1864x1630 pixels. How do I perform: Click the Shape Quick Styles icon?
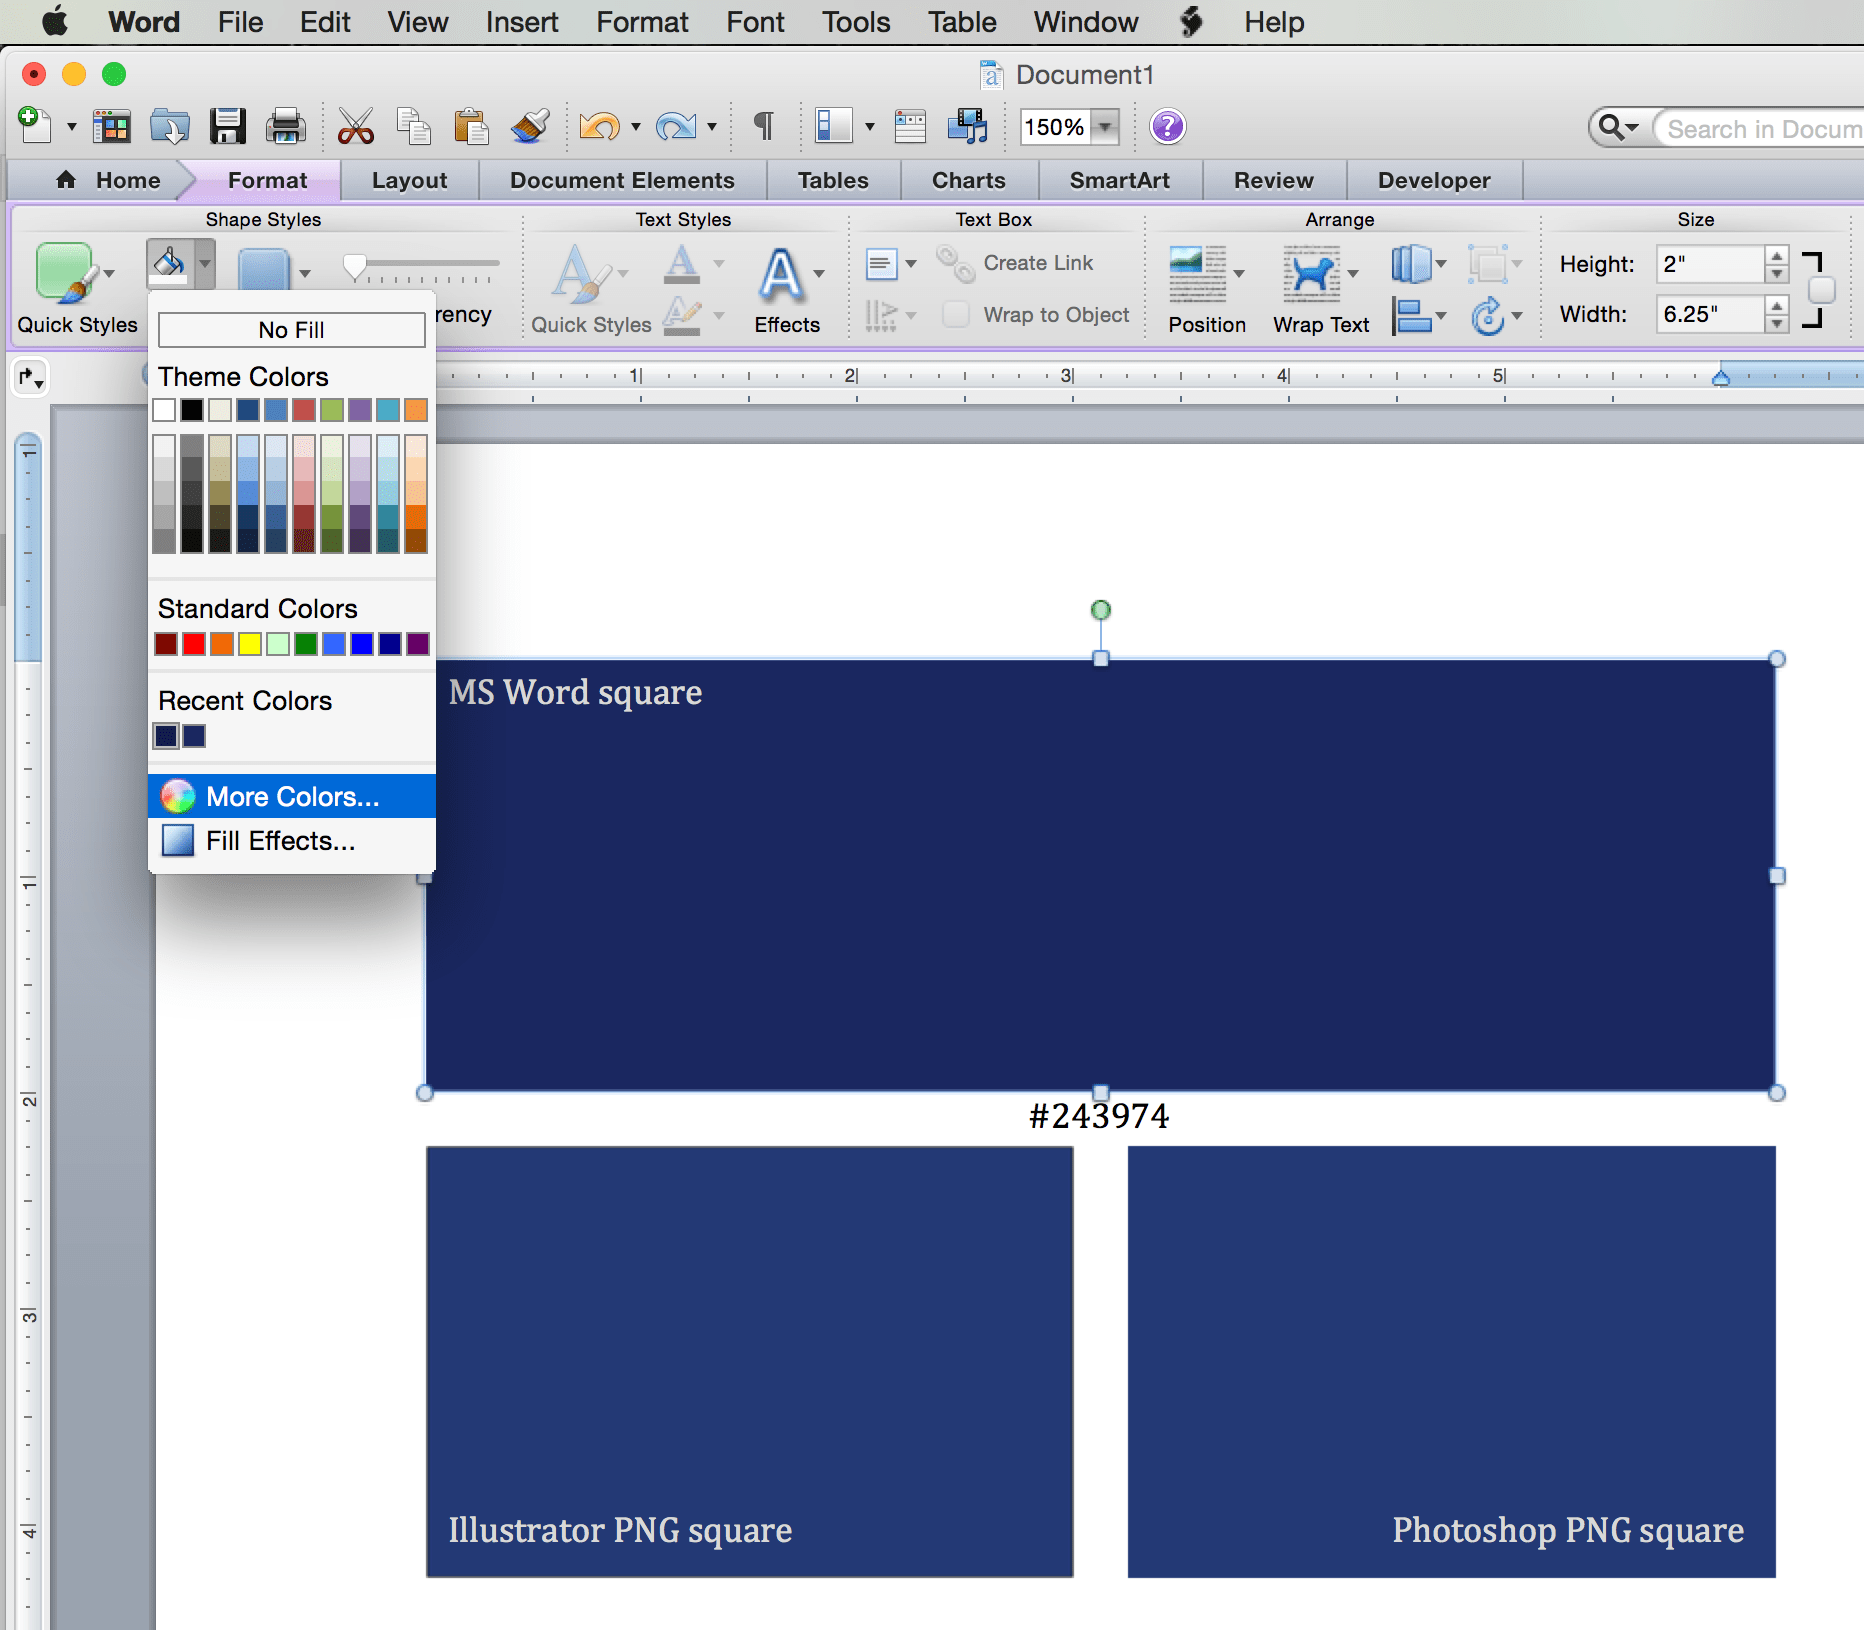(x=66, y=272)
